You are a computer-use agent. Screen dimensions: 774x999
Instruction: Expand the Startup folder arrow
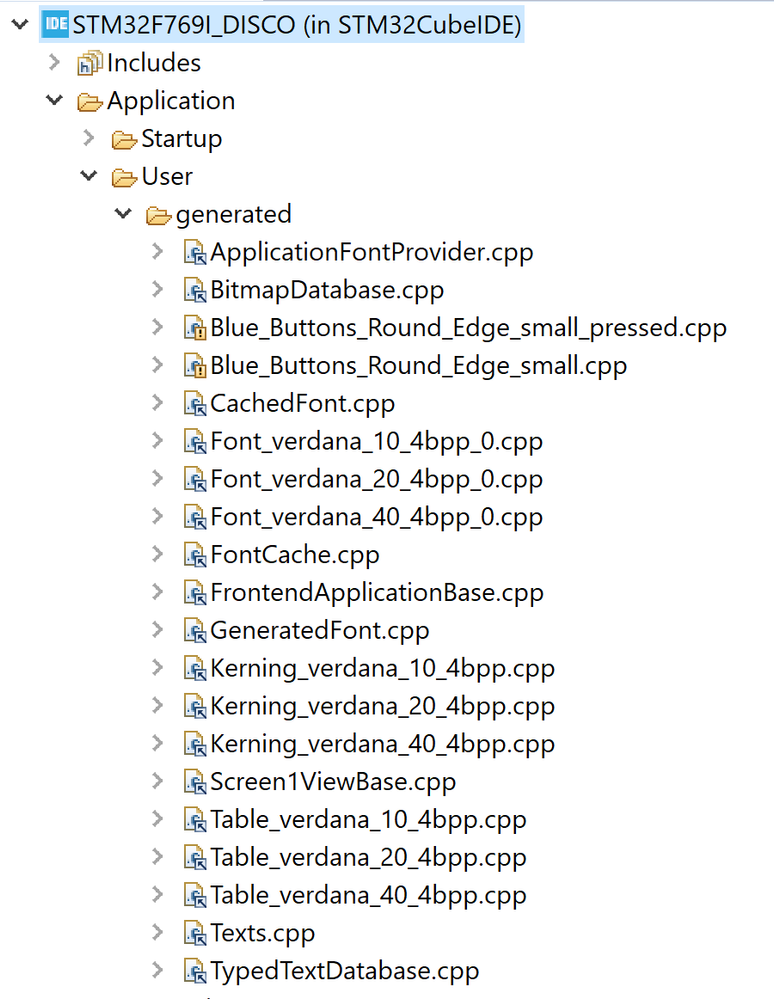pos(89,138)
